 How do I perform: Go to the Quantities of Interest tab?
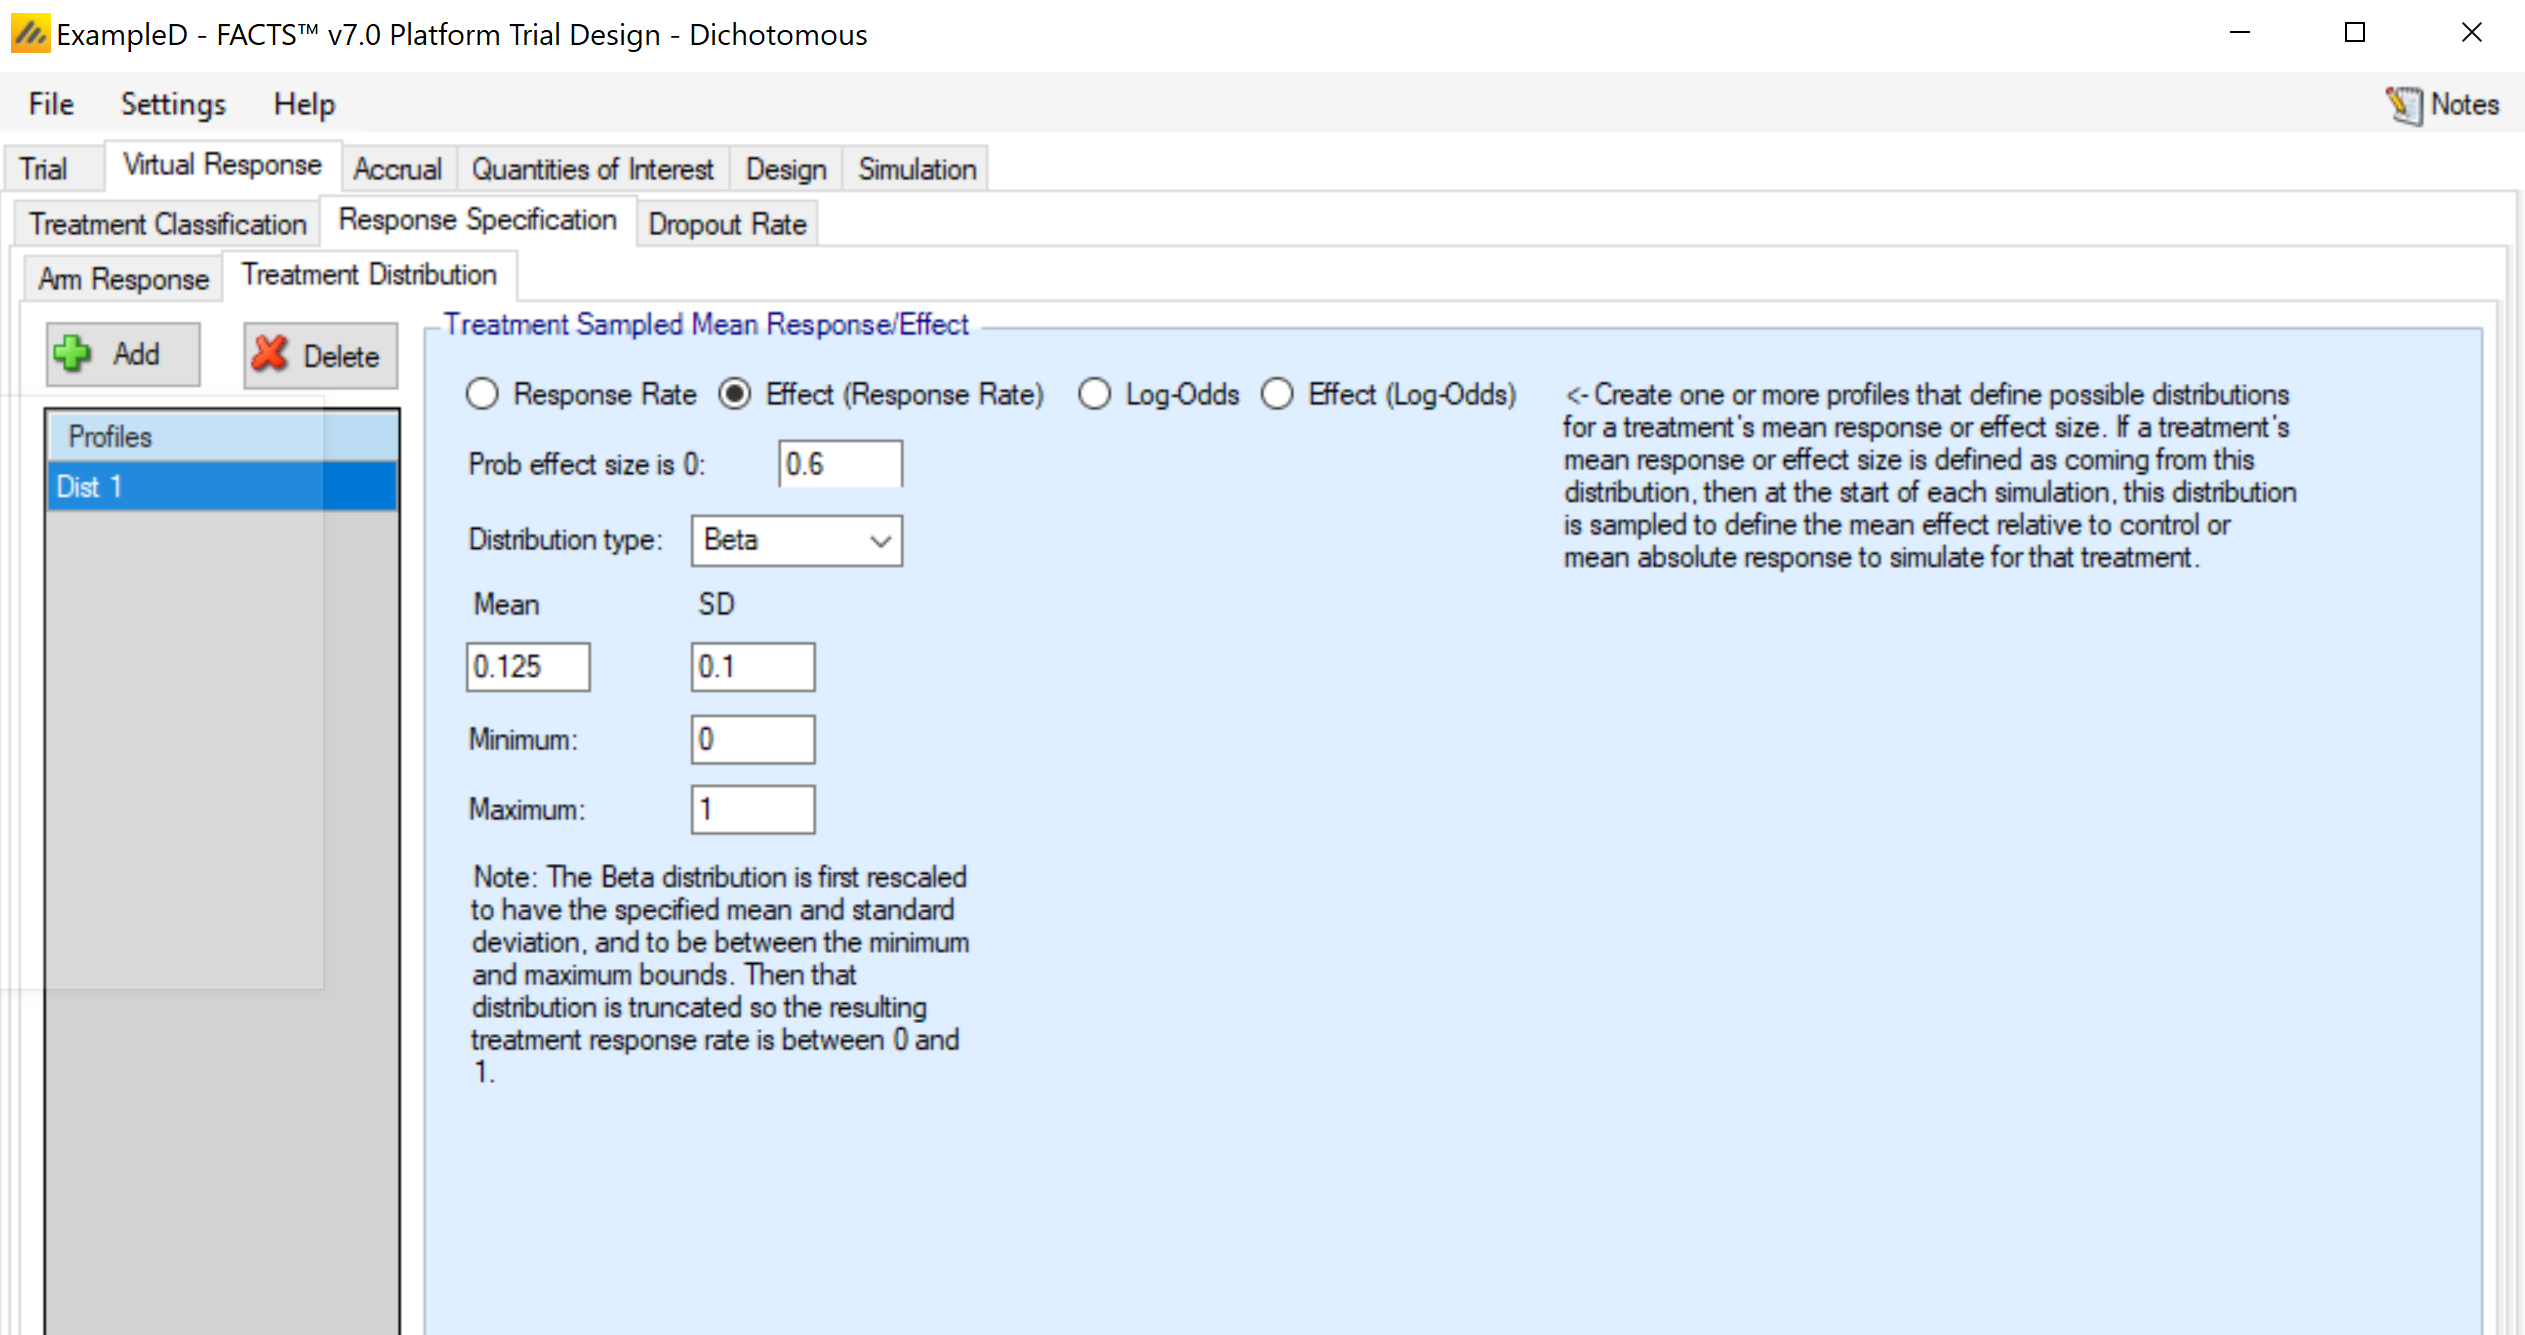pyautogui.click(x=592, y=169)
